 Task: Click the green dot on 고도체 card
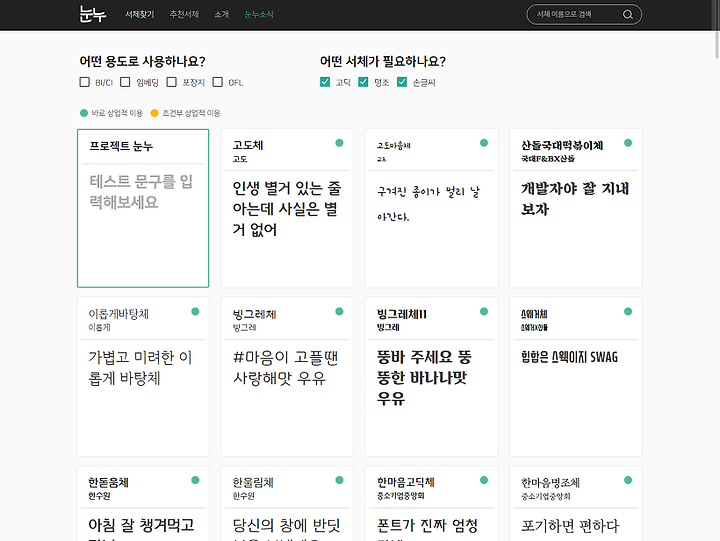tap(339, 143)
